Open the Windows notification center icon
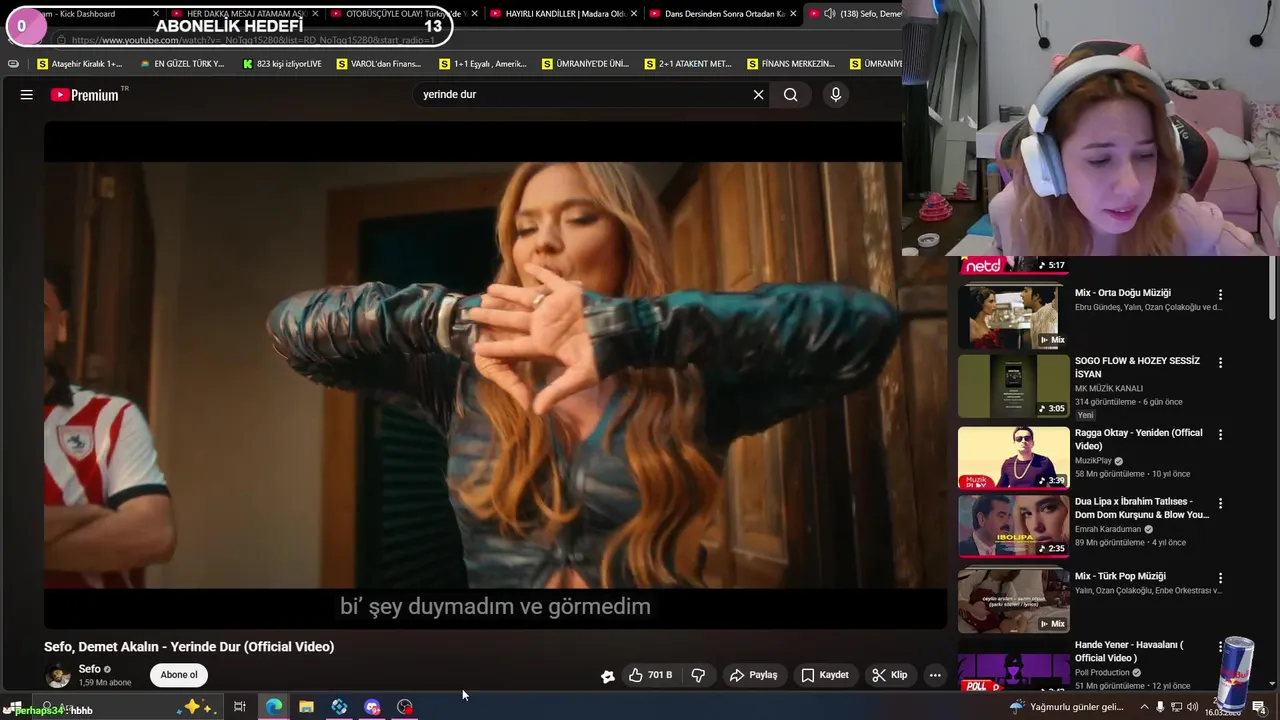This screenshot has width=1280, height=720. click(x=1259, y=707)
